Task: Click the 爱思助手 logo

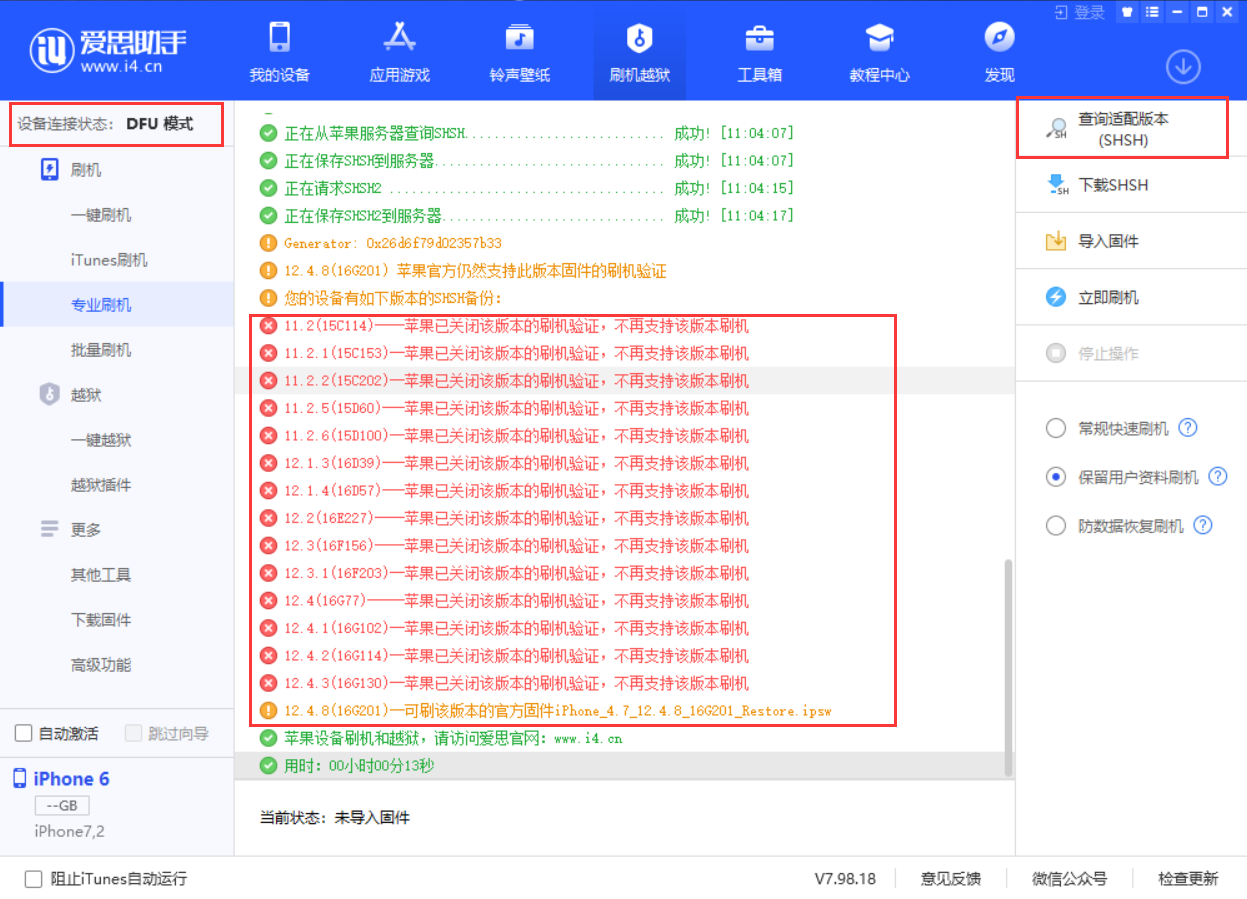Action: tap(107, 51)
